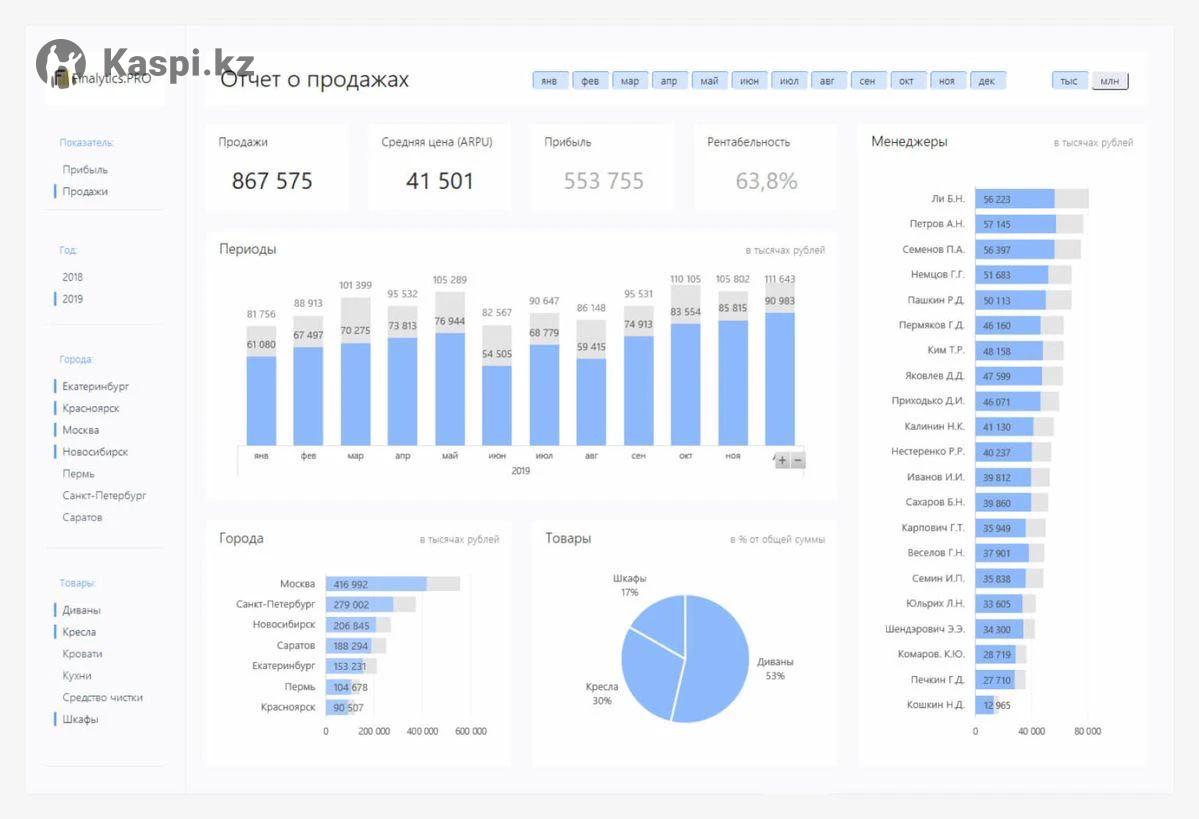Image resolution: width=1199 pixels, height=819 pixels.
Task: Click the Kaspi.kz logo icon
Action: coord(61,63)
